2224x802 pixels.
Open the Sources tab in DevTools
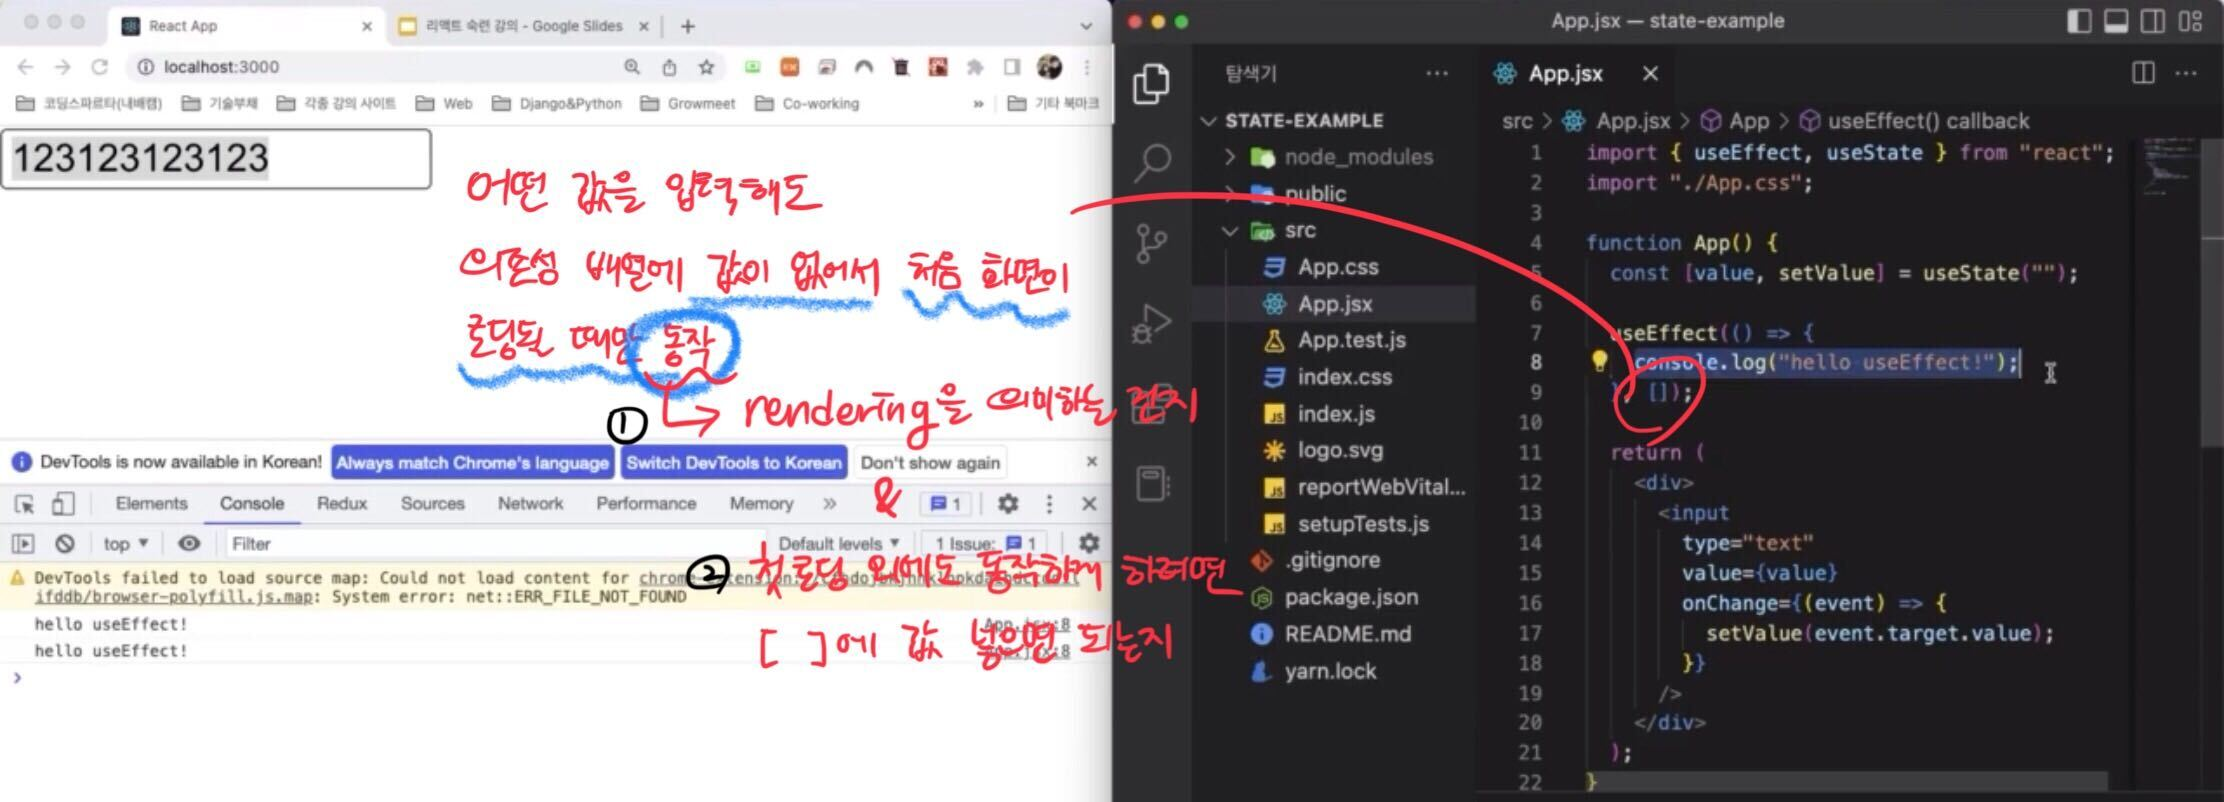click(x=432, y=504)
